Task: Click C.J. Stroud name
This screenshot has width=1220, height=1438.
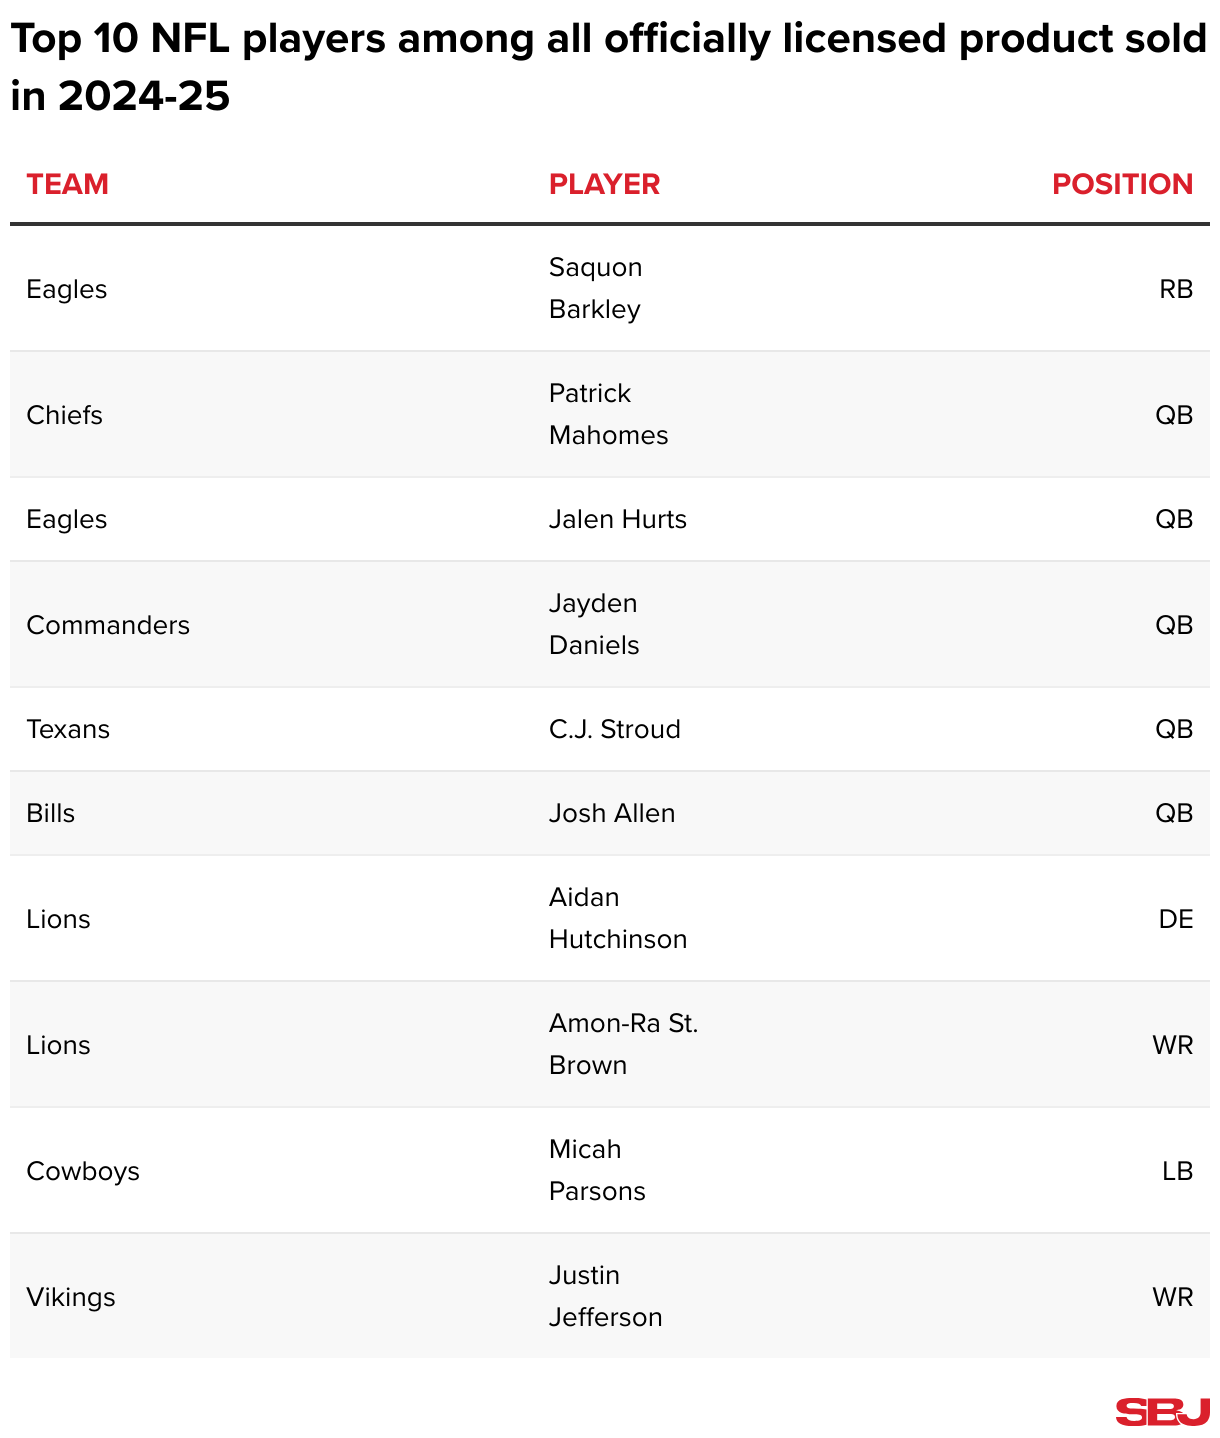Action: coord(614,729)
